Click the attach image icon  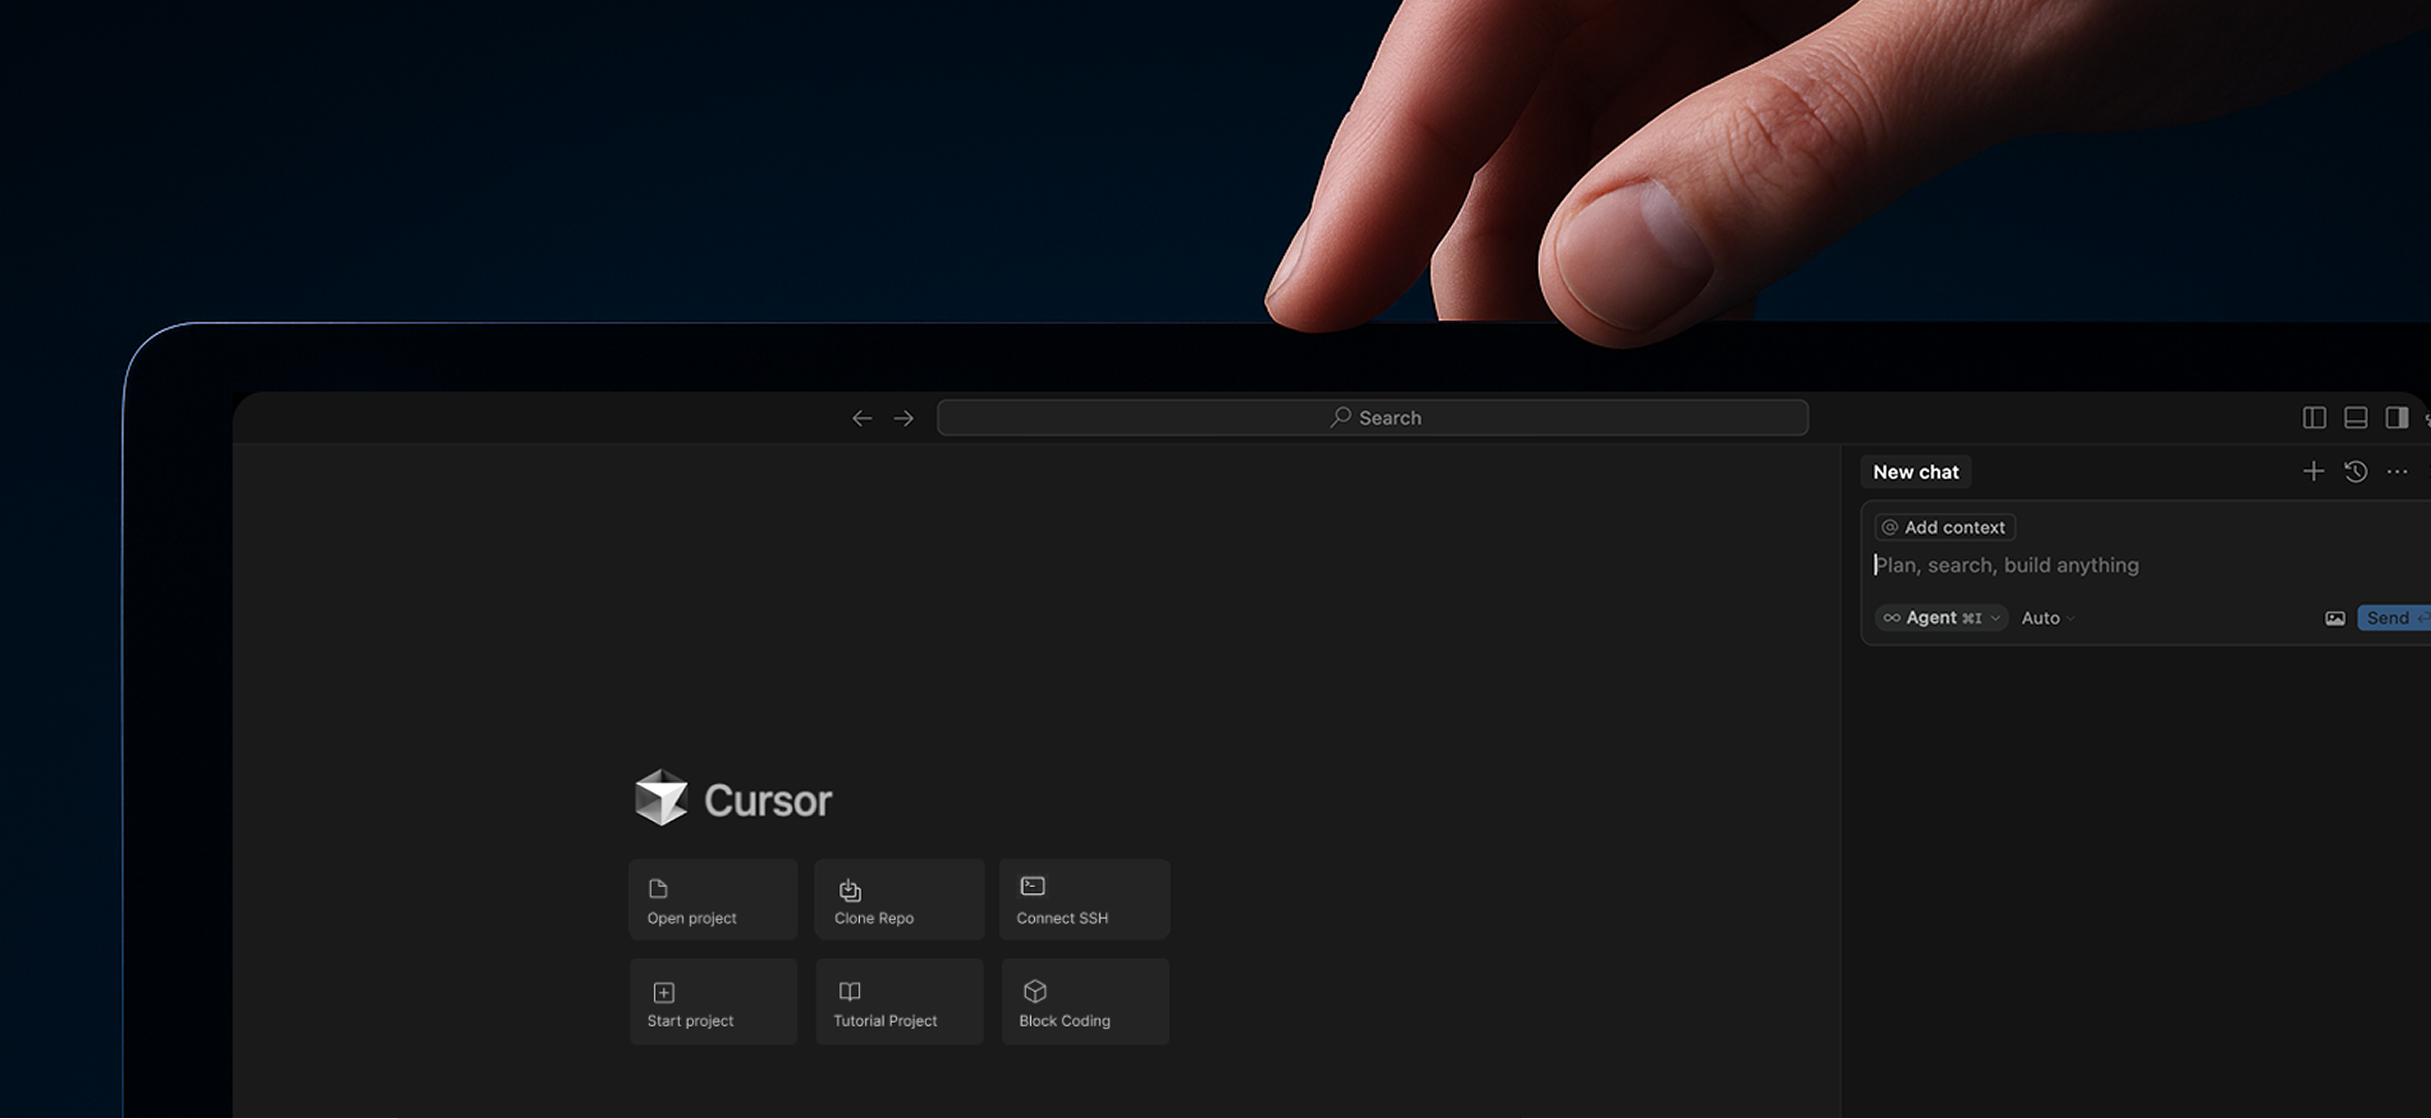(x=2334, y=618)
